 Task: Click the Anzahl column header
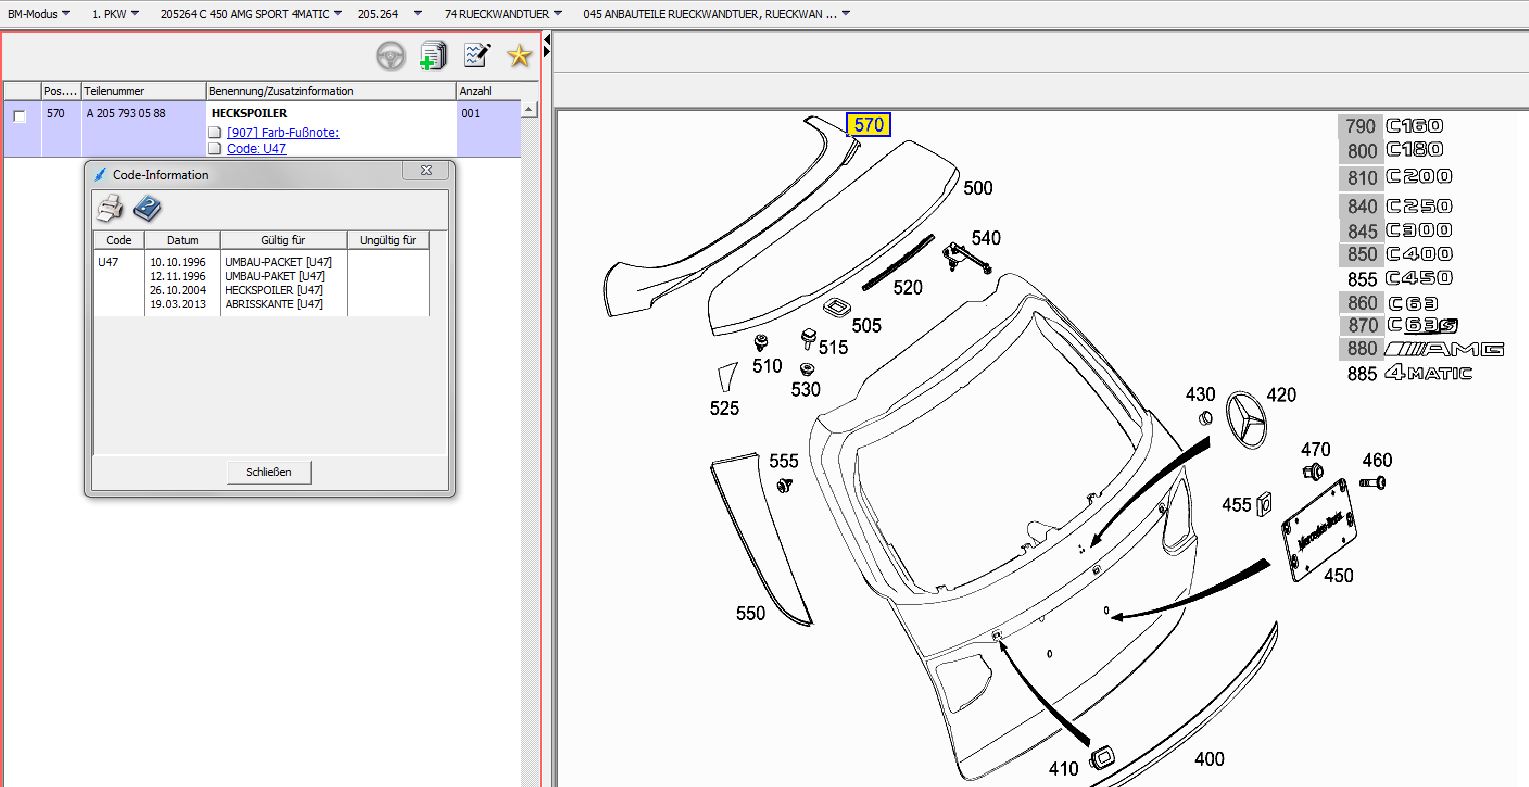tap(489, 91)
